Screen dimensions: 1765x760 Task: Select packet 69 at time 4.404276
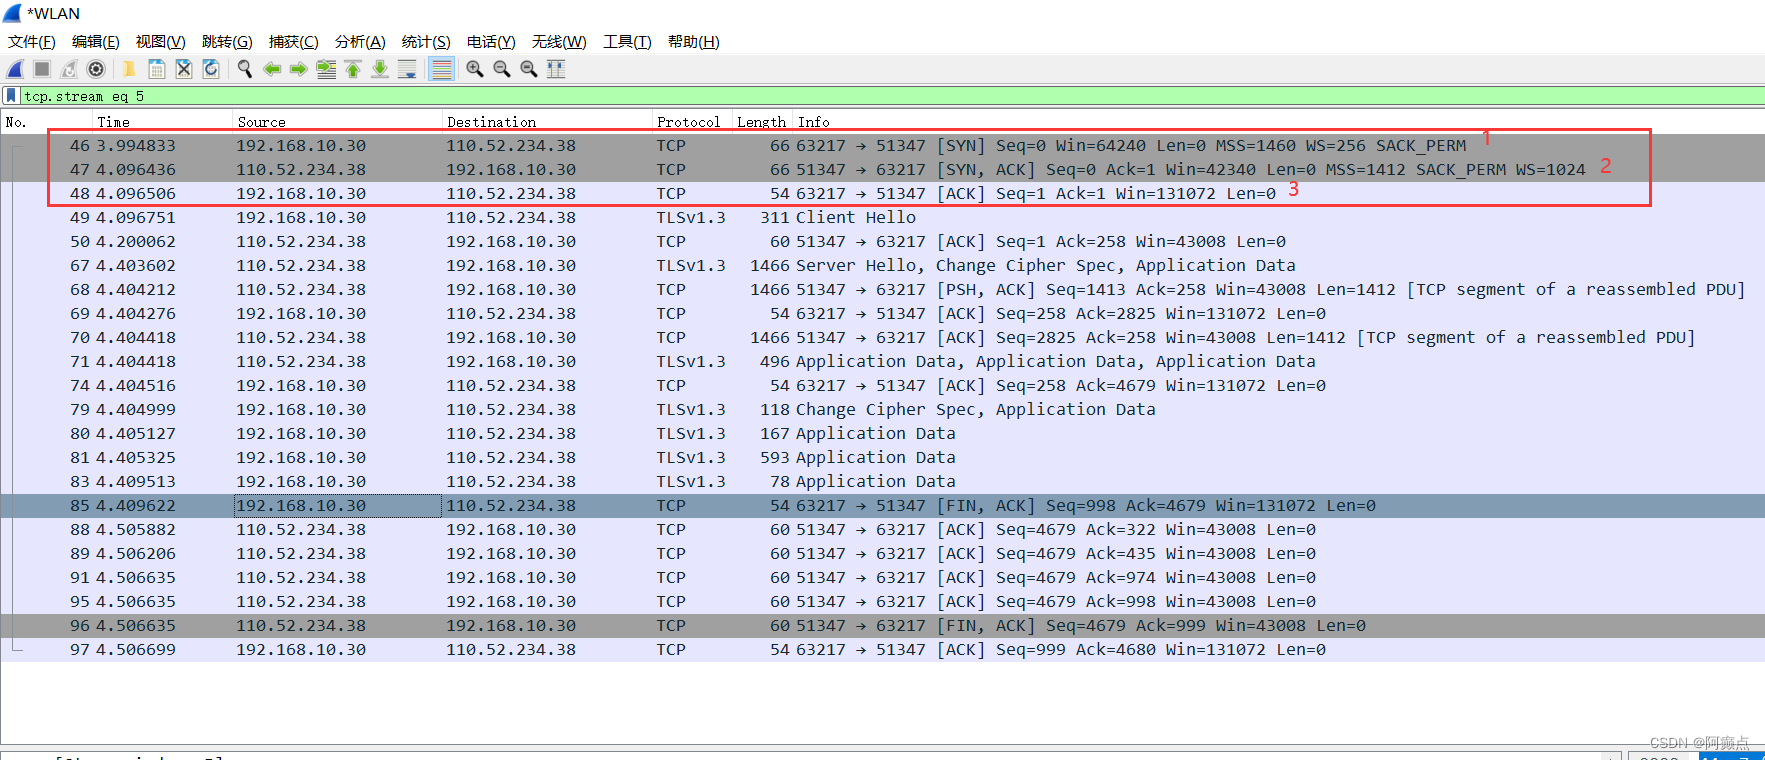(882, 314)
